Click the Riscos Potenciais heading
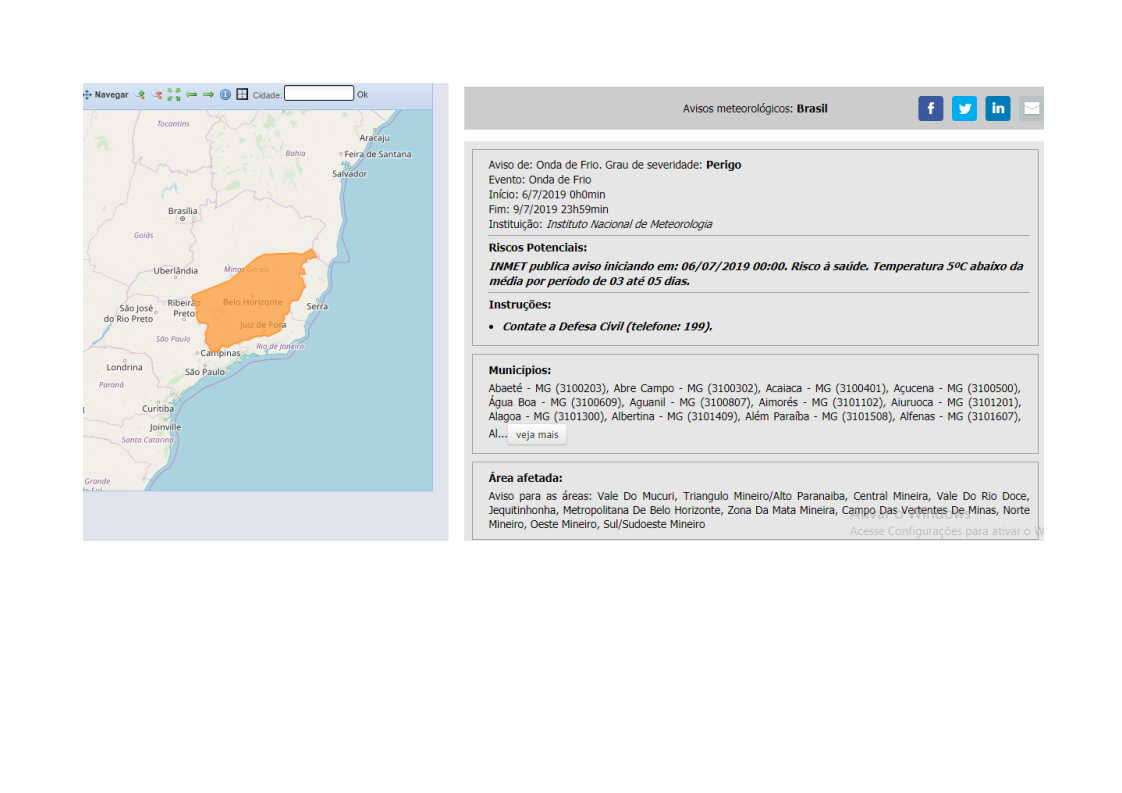Viewport: 1122px width, 793px height. pyautogui.click(x=537, y=248)
